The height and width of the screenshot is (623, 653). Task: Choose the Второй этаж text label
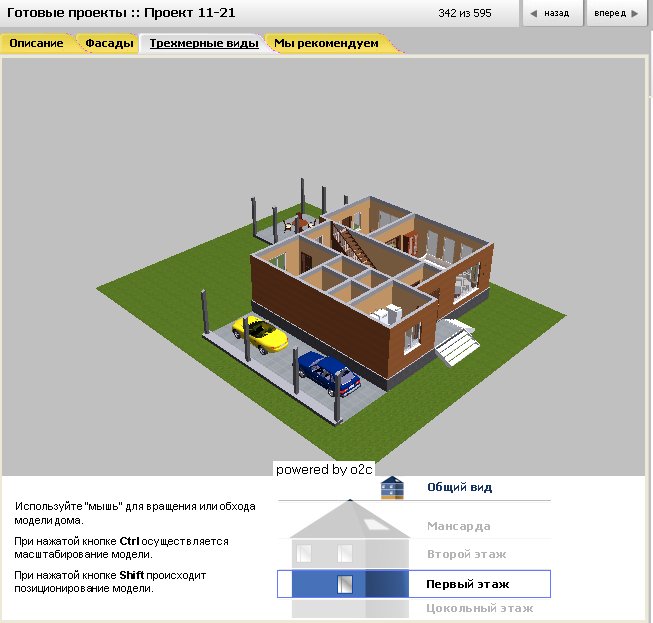[x=466, y=554]
